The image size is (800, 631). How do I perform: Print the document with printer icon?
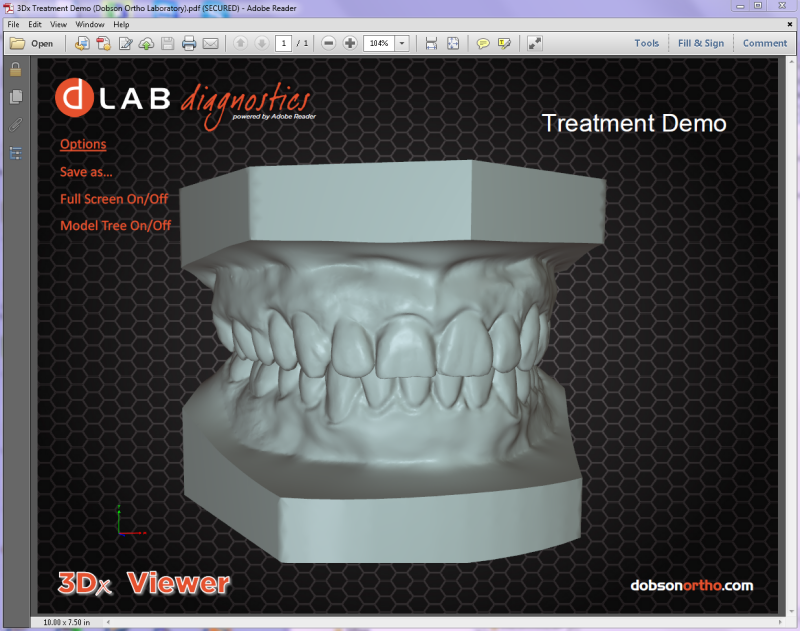(x=189, y=43)
